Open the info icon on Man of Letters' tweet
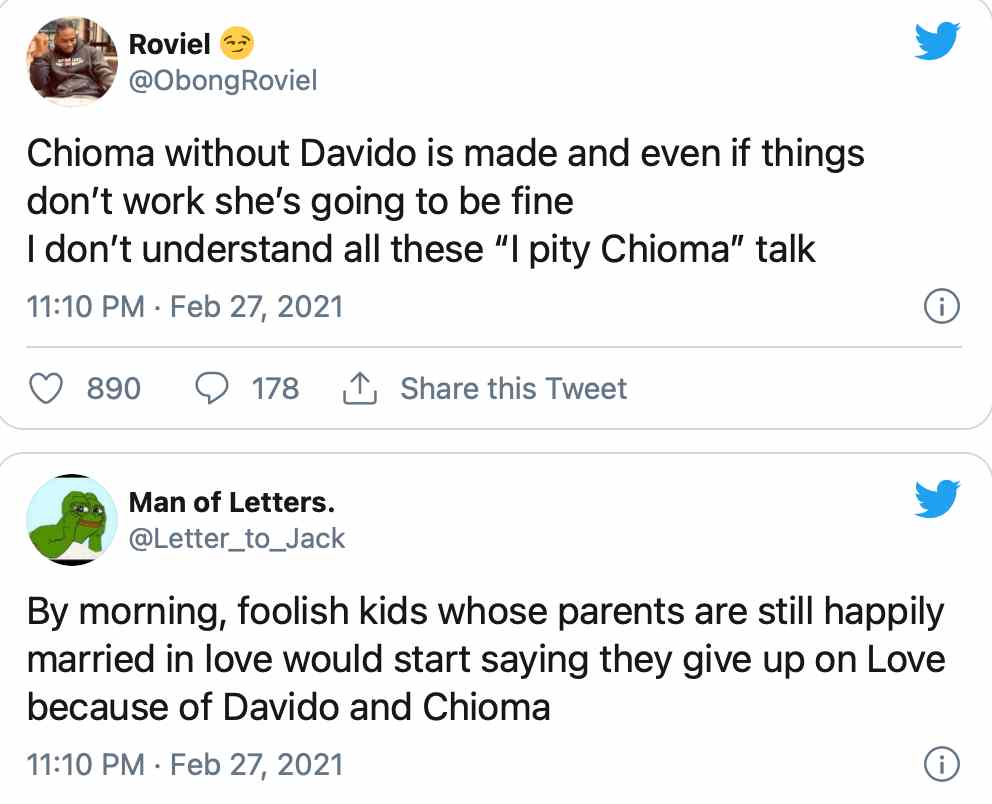Screen dimensions: 992x804 tap(942, 765)
